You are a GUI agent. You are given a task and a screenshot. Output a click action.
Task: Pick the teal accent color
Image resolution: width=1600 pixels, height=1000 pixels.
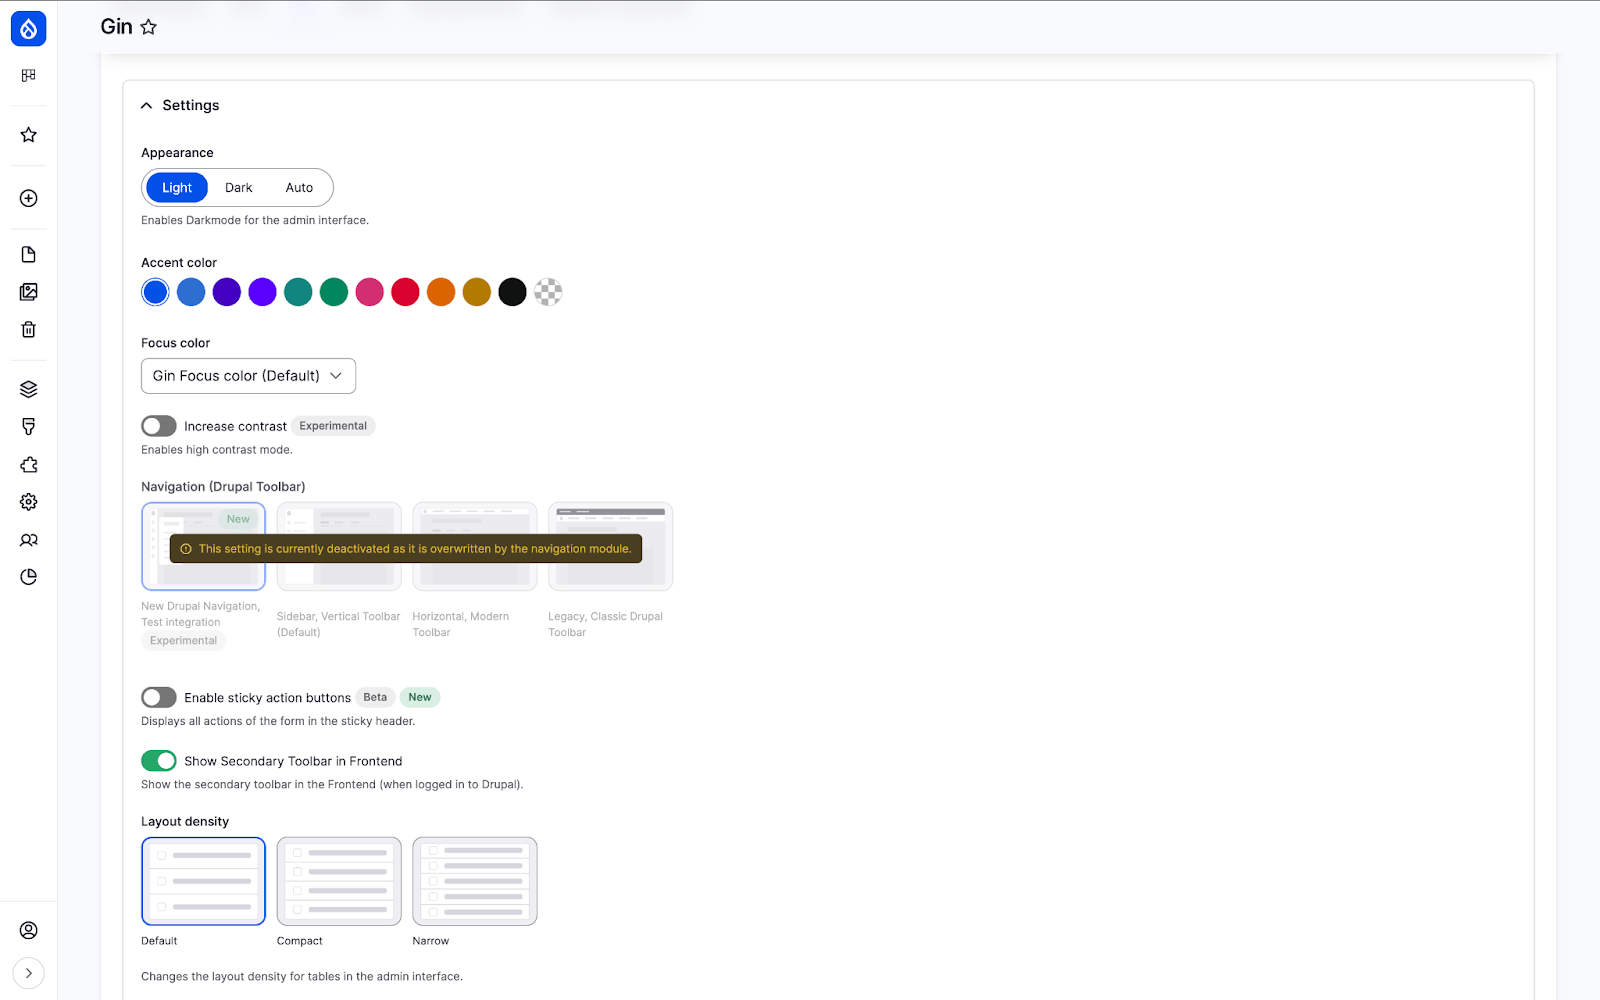click(298, 292)
